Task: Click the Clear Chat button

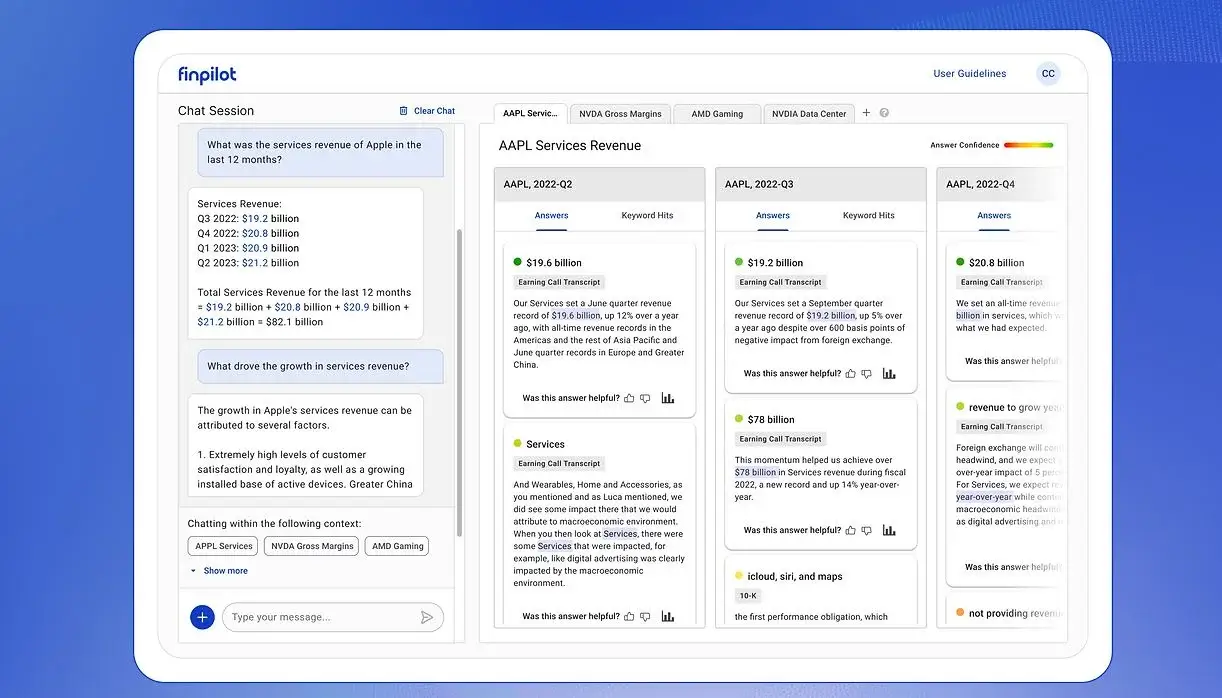Action: point(427,111)
